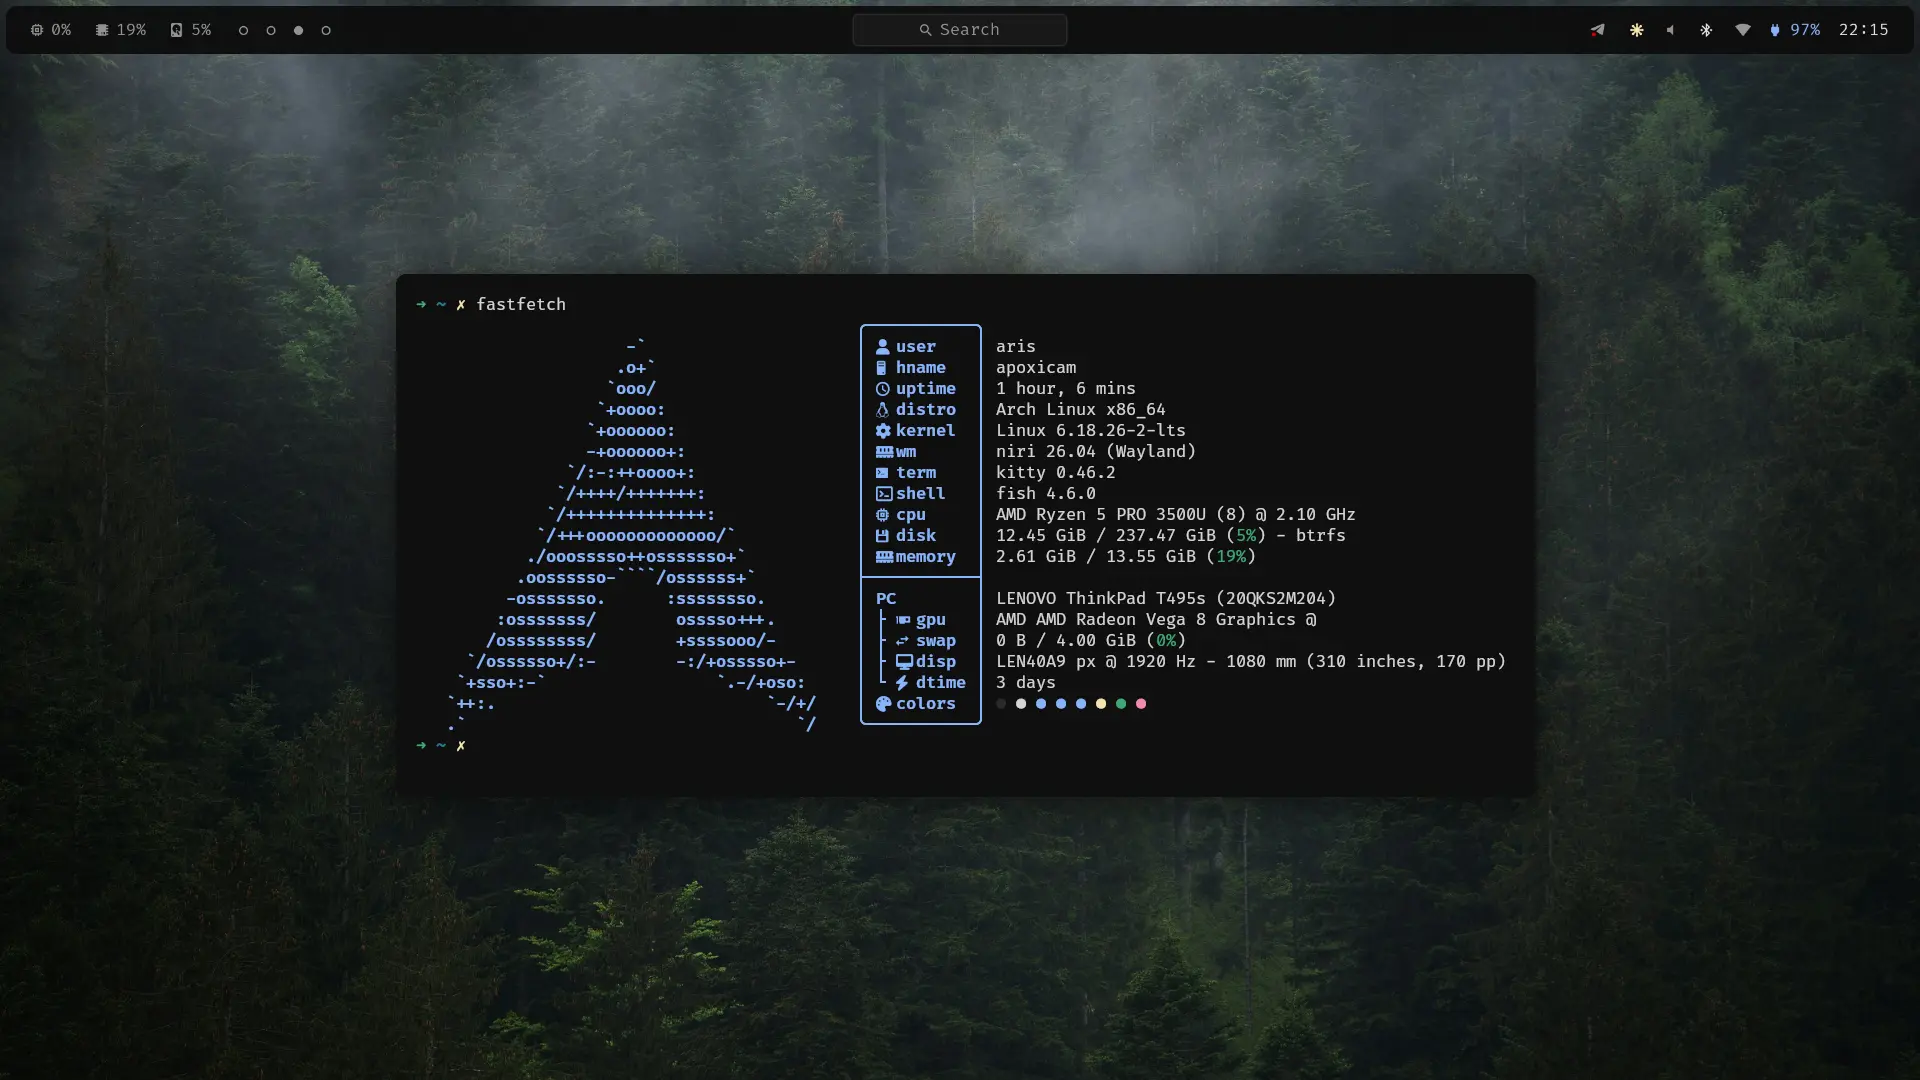The height and width of the screenshot is (1080, 1920).
Task: Click the distro penguin icon
Action: (883, 410)
